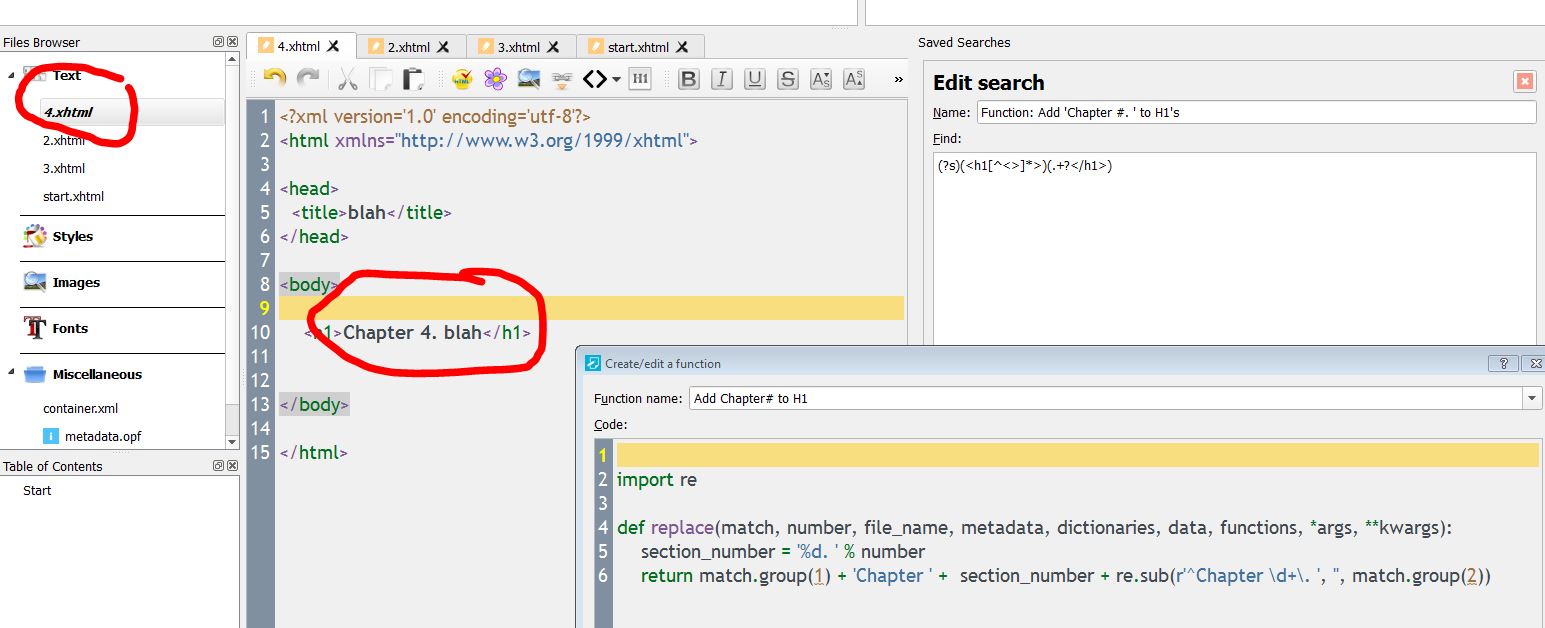Click the insert image magnifier icon
1545x628 pixels.
click(528, 79)
